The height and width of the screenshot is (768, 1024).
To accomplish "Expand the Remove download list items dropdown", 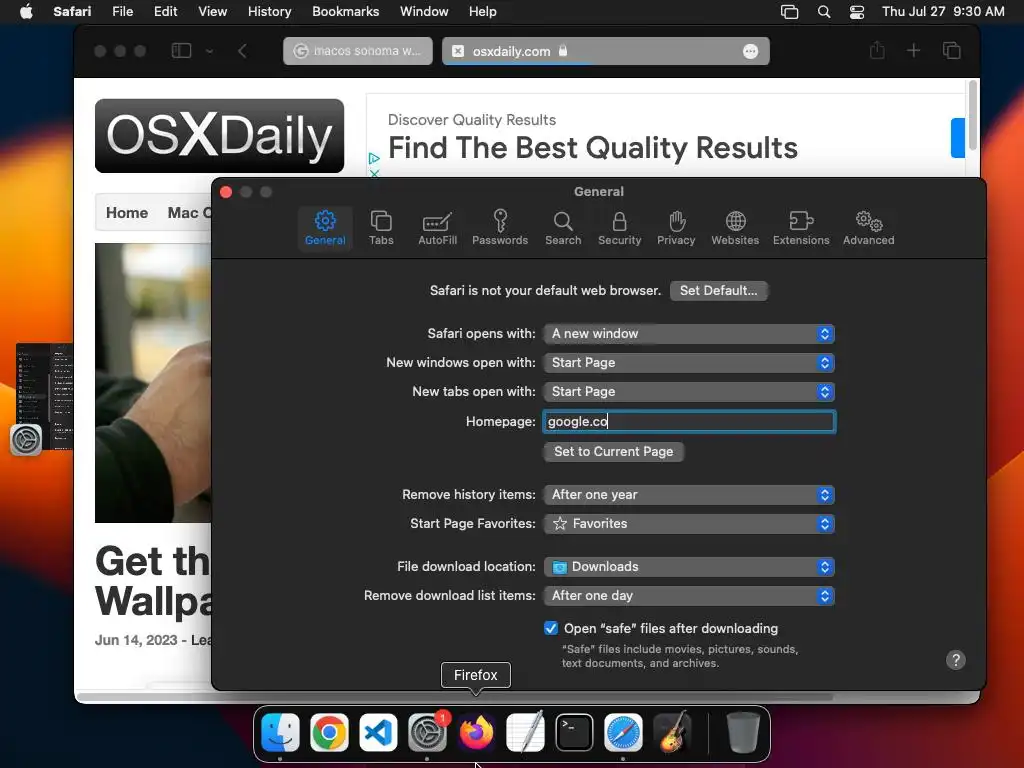I will click(689, 596).
